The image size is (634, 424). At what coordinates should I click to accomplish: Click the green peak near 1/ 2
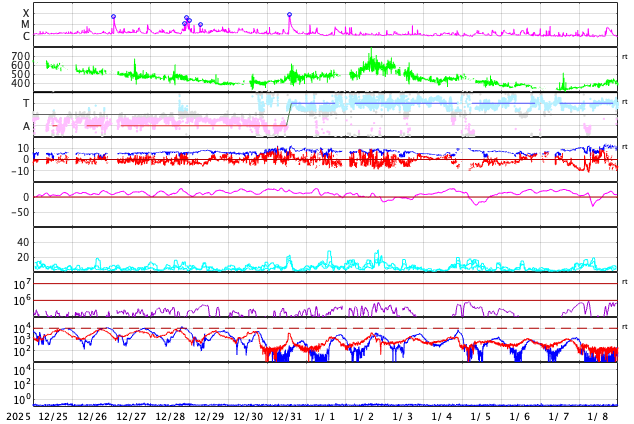click(x=372, y=60)
